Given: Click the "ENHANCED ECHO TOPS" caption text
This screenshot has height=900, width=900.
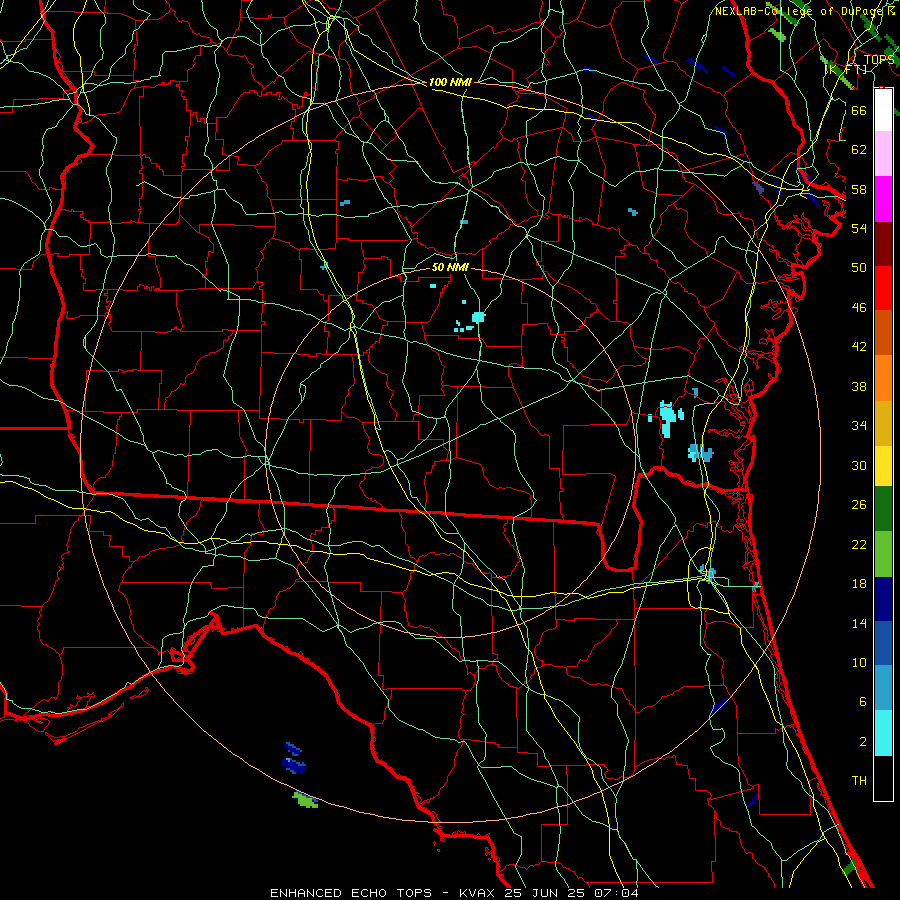Looking at the screenshot, I should coord(351,893).
